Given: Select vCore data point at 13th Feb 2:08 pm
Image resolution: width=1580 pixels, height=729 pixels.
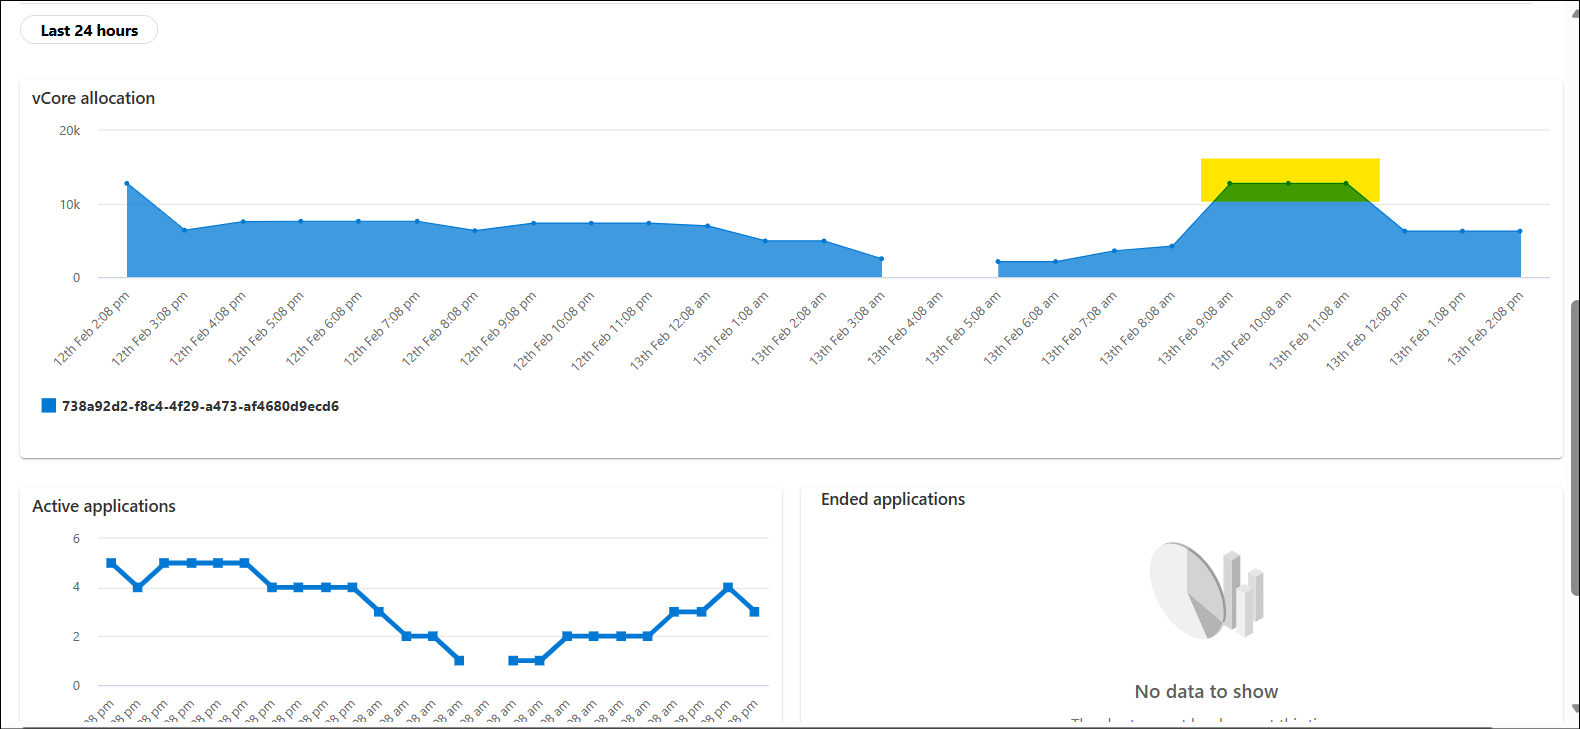Looking at the screenshot, I should 1520,231.
